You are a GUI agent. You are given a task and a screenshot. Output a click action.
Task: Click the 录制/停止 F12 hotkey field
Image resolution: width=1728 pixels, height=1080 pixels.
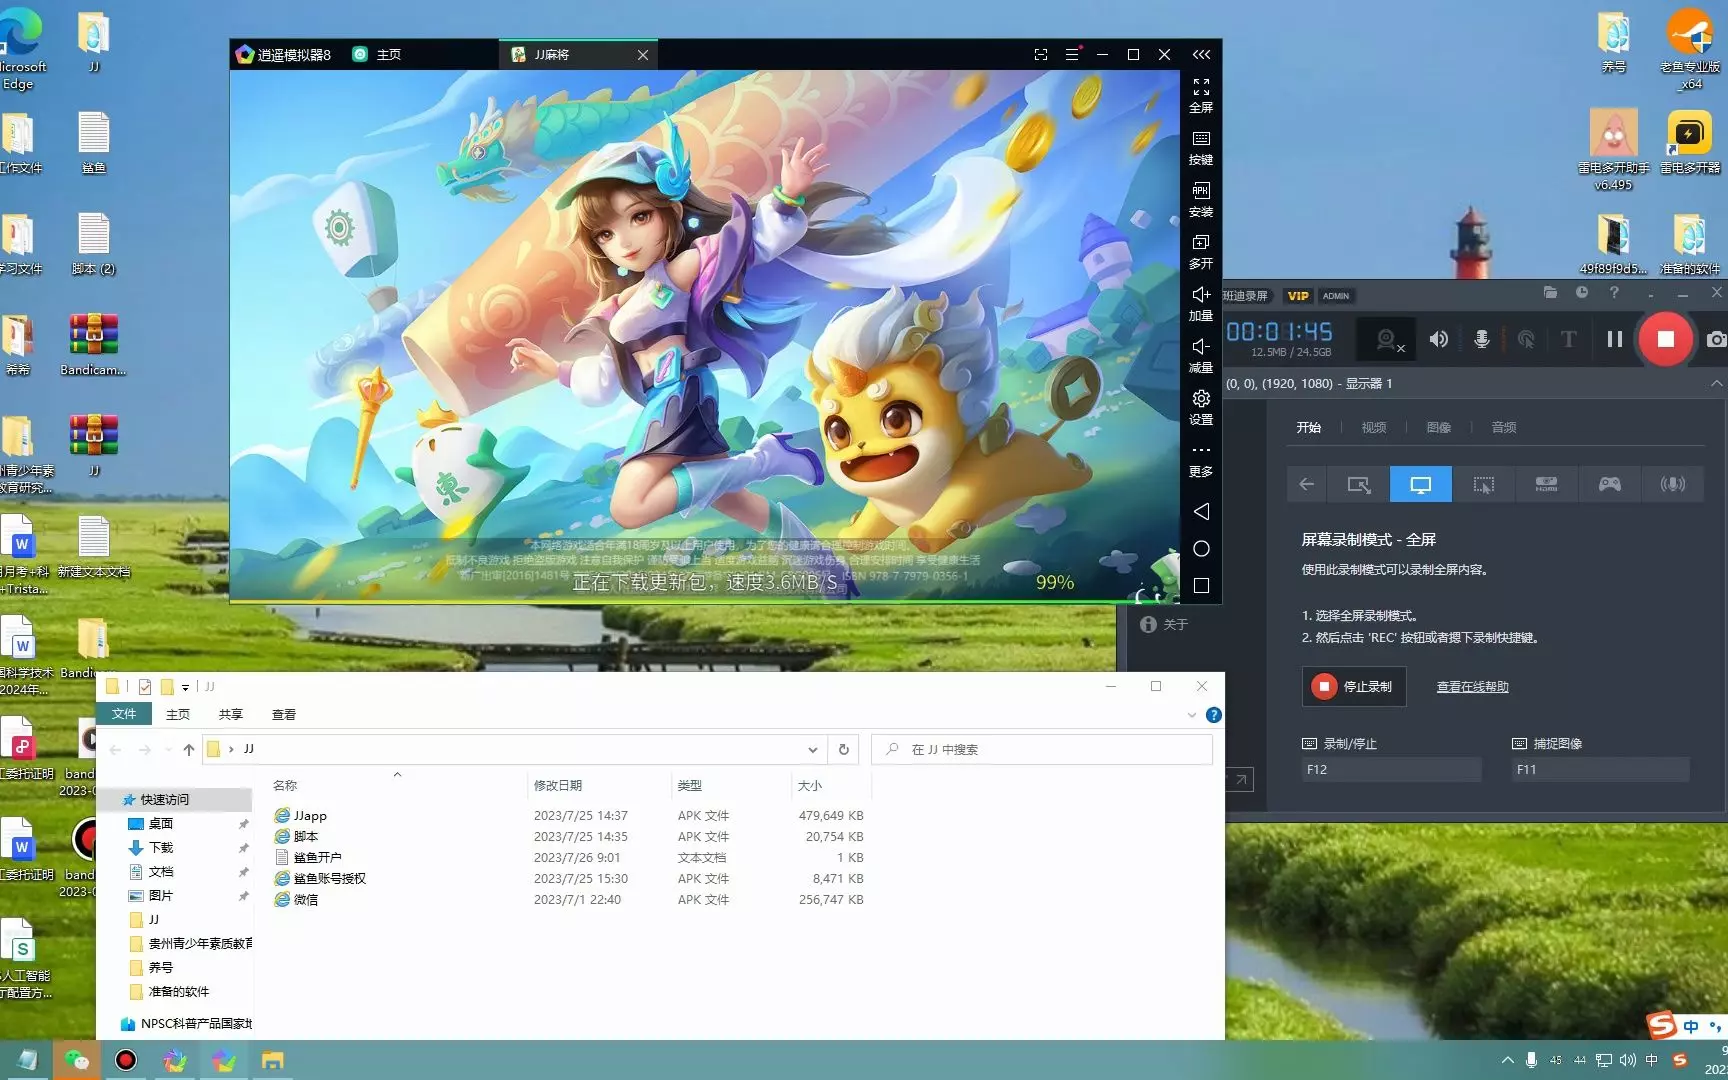point(1391,770)
